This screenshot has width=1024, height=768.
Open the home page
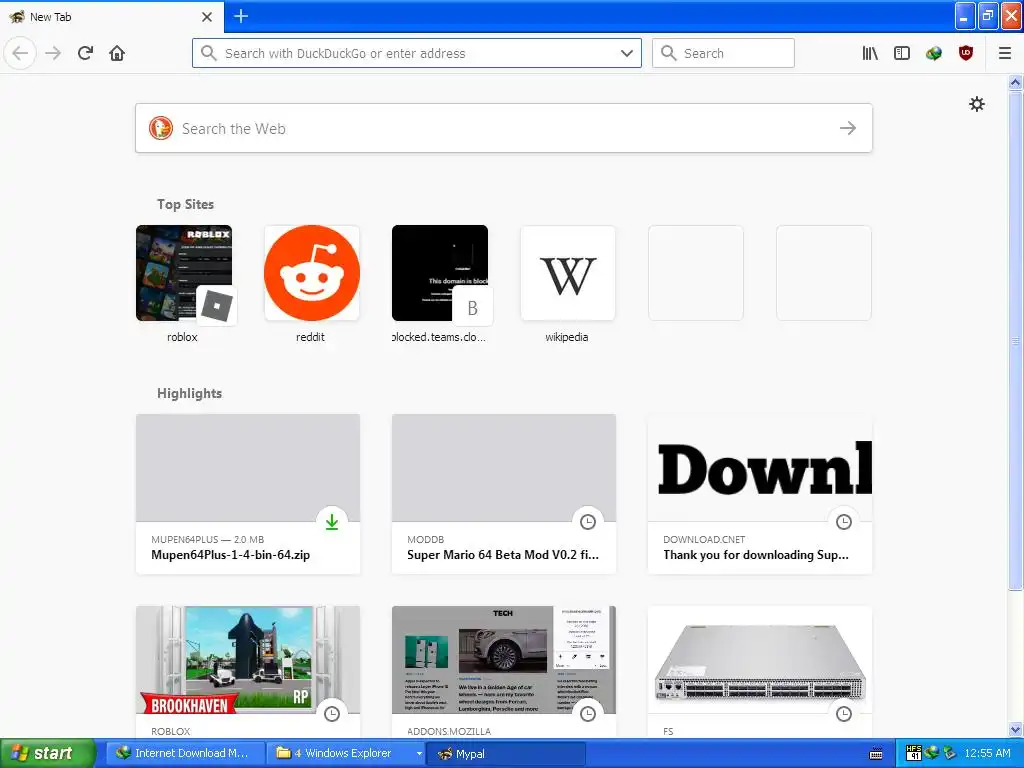(x=117, y=53)
